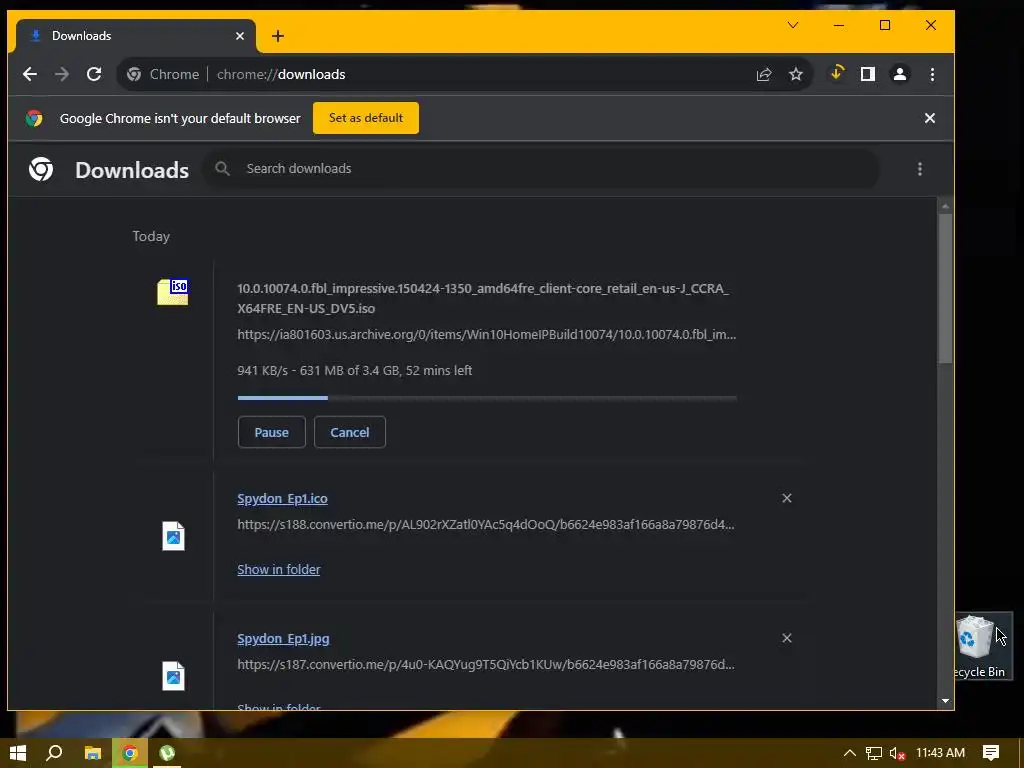1024x768 pixels.
Task: Click the network status tray icon
Action: (x=874, y=753)
